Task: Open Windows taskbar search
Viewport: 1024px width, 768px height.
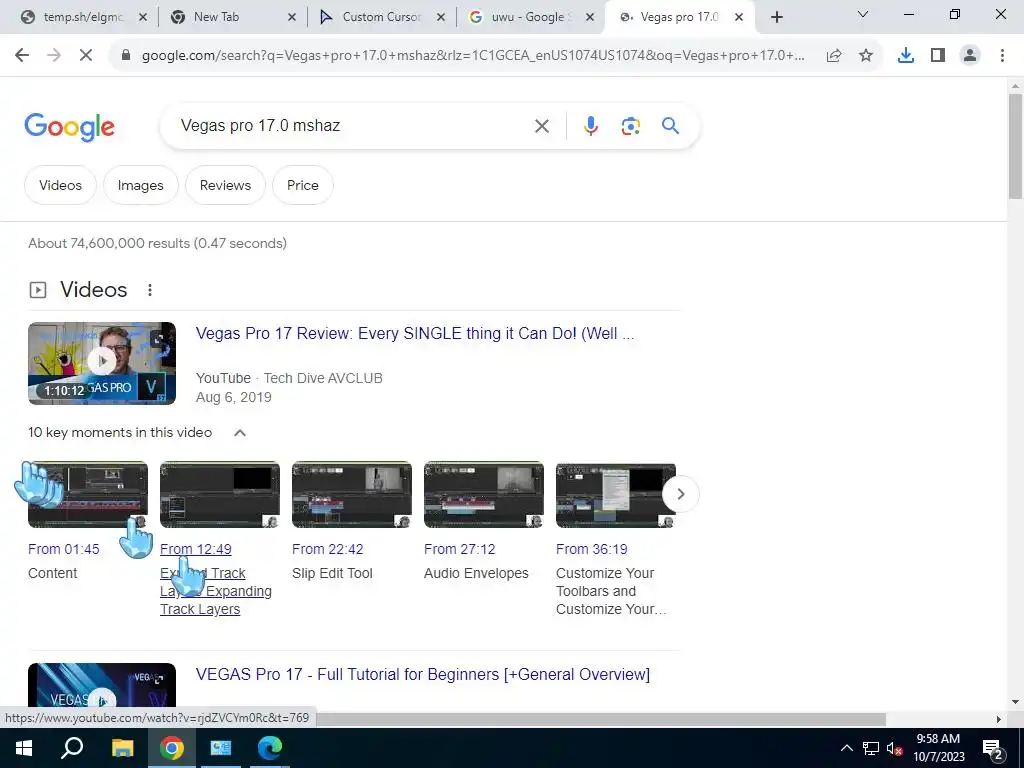Action: click(72, 748)
